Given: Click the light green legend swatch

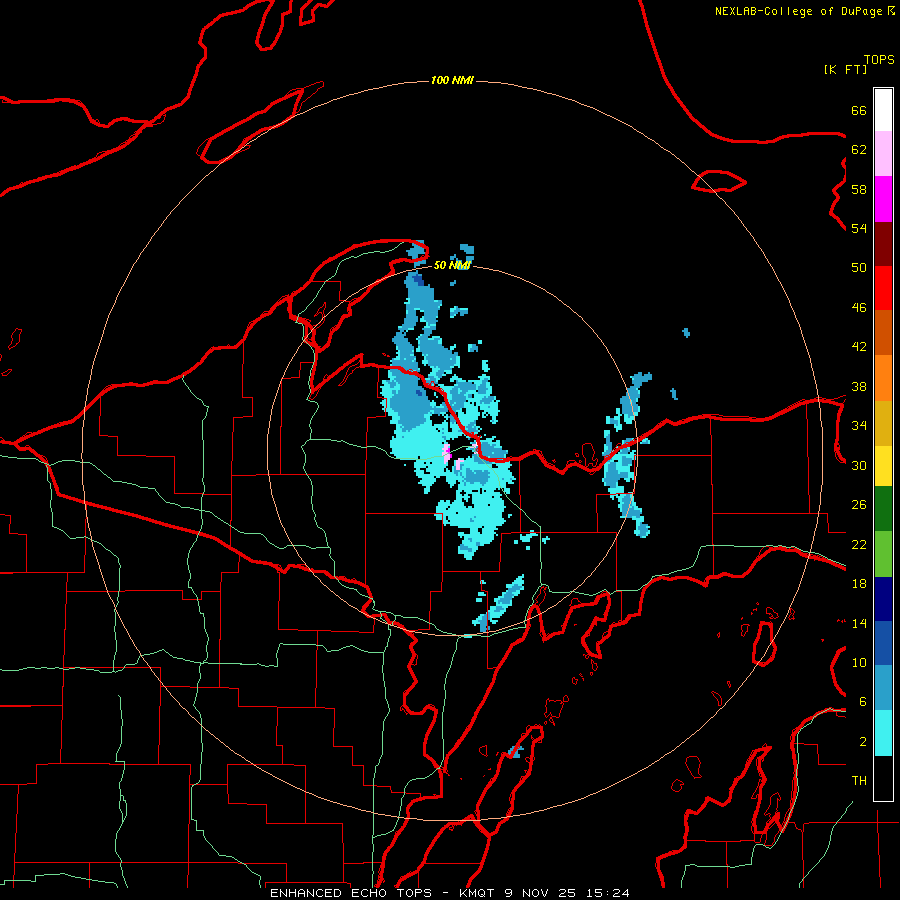Looking at the screenshot, I should coord(883,554).
